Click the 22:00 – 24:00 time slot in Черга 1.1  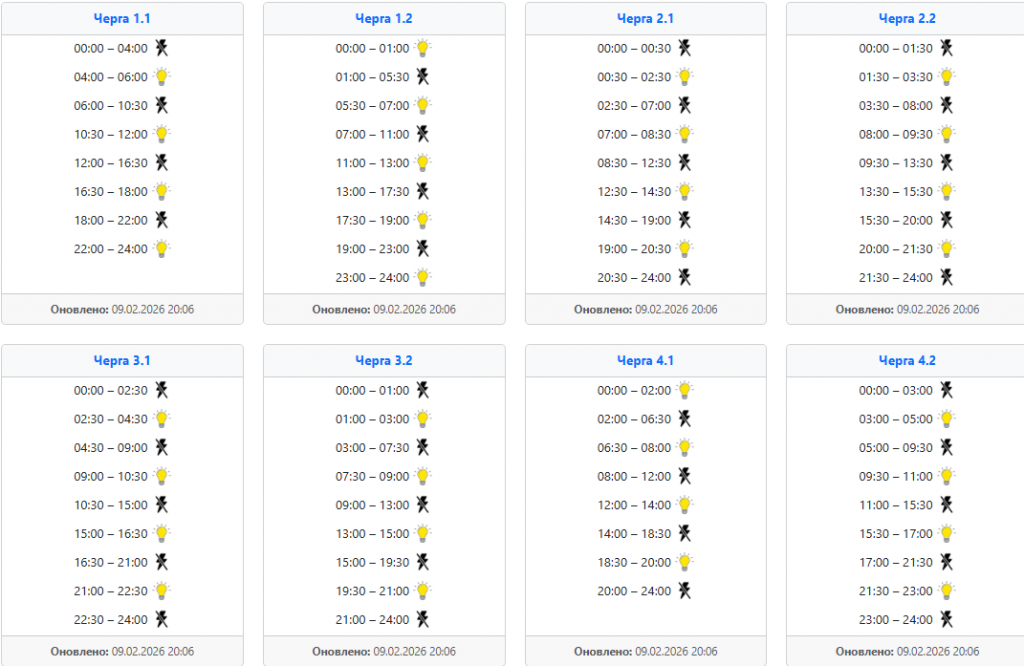pos(110,249)
